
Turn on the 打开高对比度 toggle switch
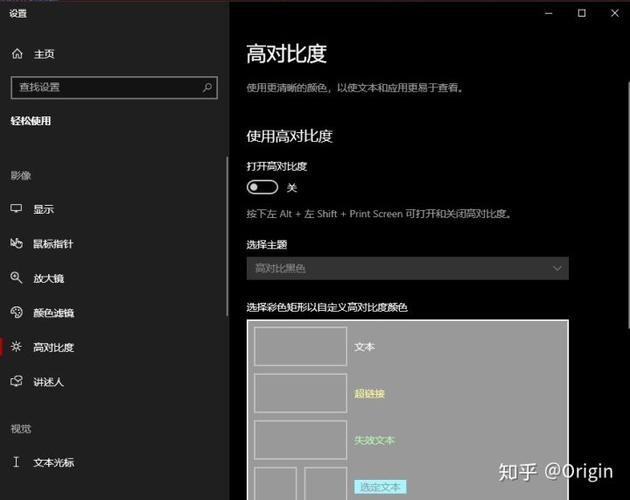262,187
